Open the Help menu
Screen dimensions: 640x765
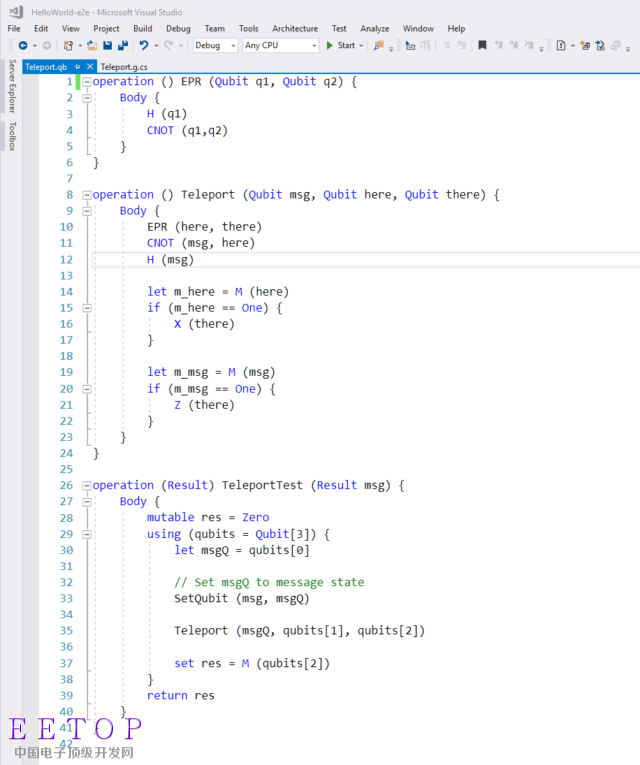point(456,29)
